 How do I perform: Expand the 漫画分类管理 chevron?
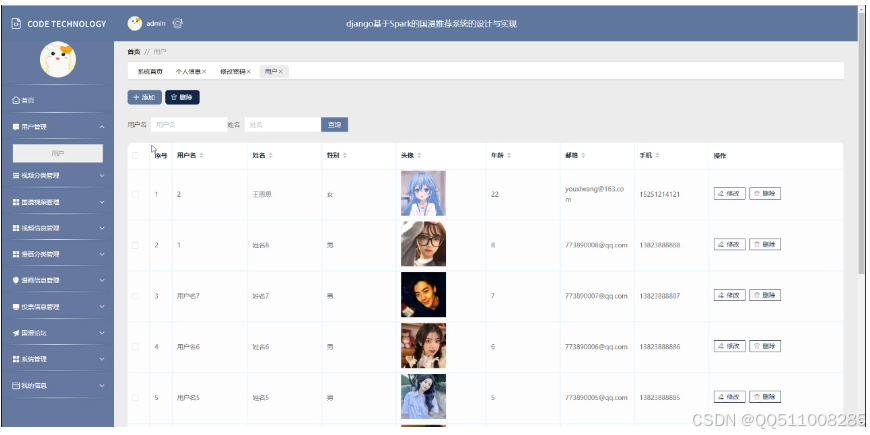pos(102,254)
